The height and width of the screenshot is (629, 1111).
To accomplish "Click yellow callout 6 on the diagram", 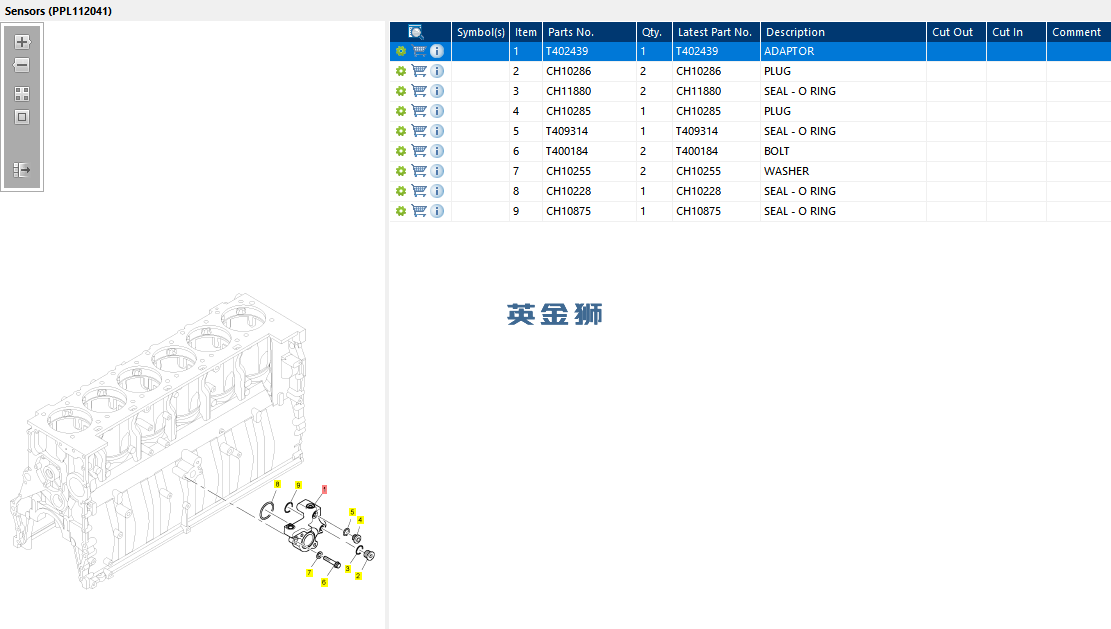I will coord(324,582).
